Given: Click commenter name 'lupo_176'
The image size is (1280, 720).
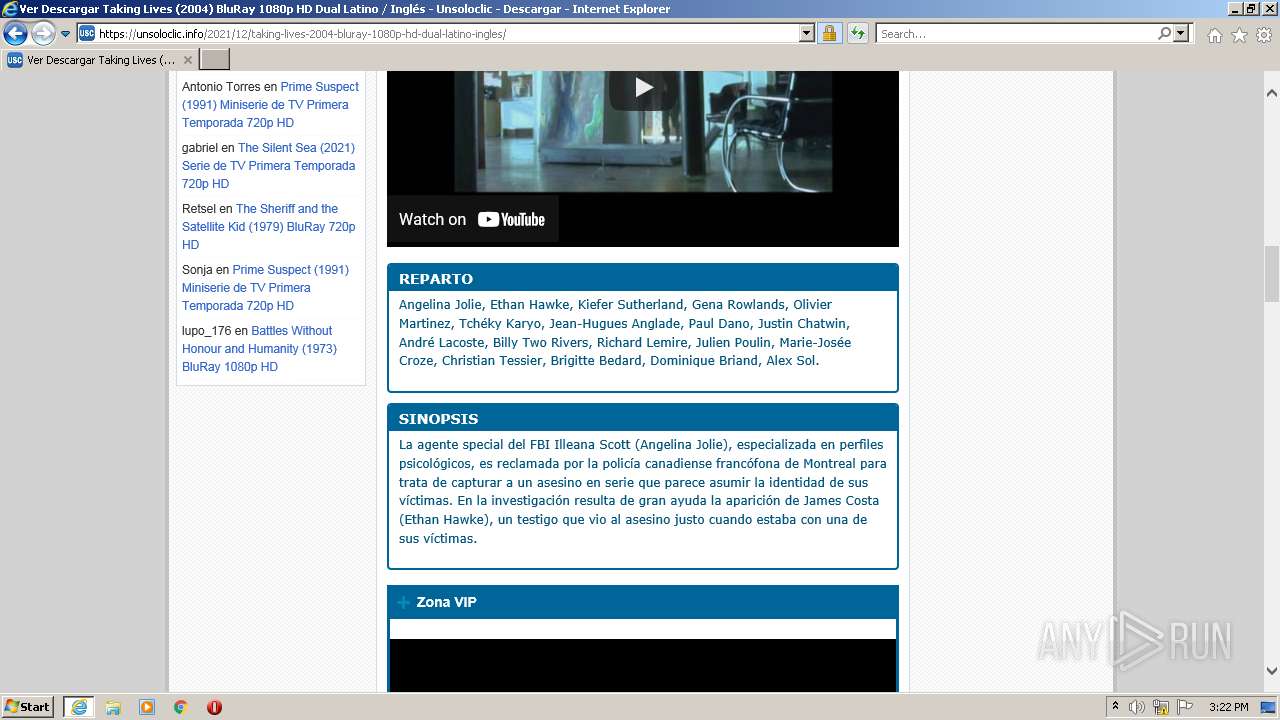Looking at the screenshot, I should 206,331.
